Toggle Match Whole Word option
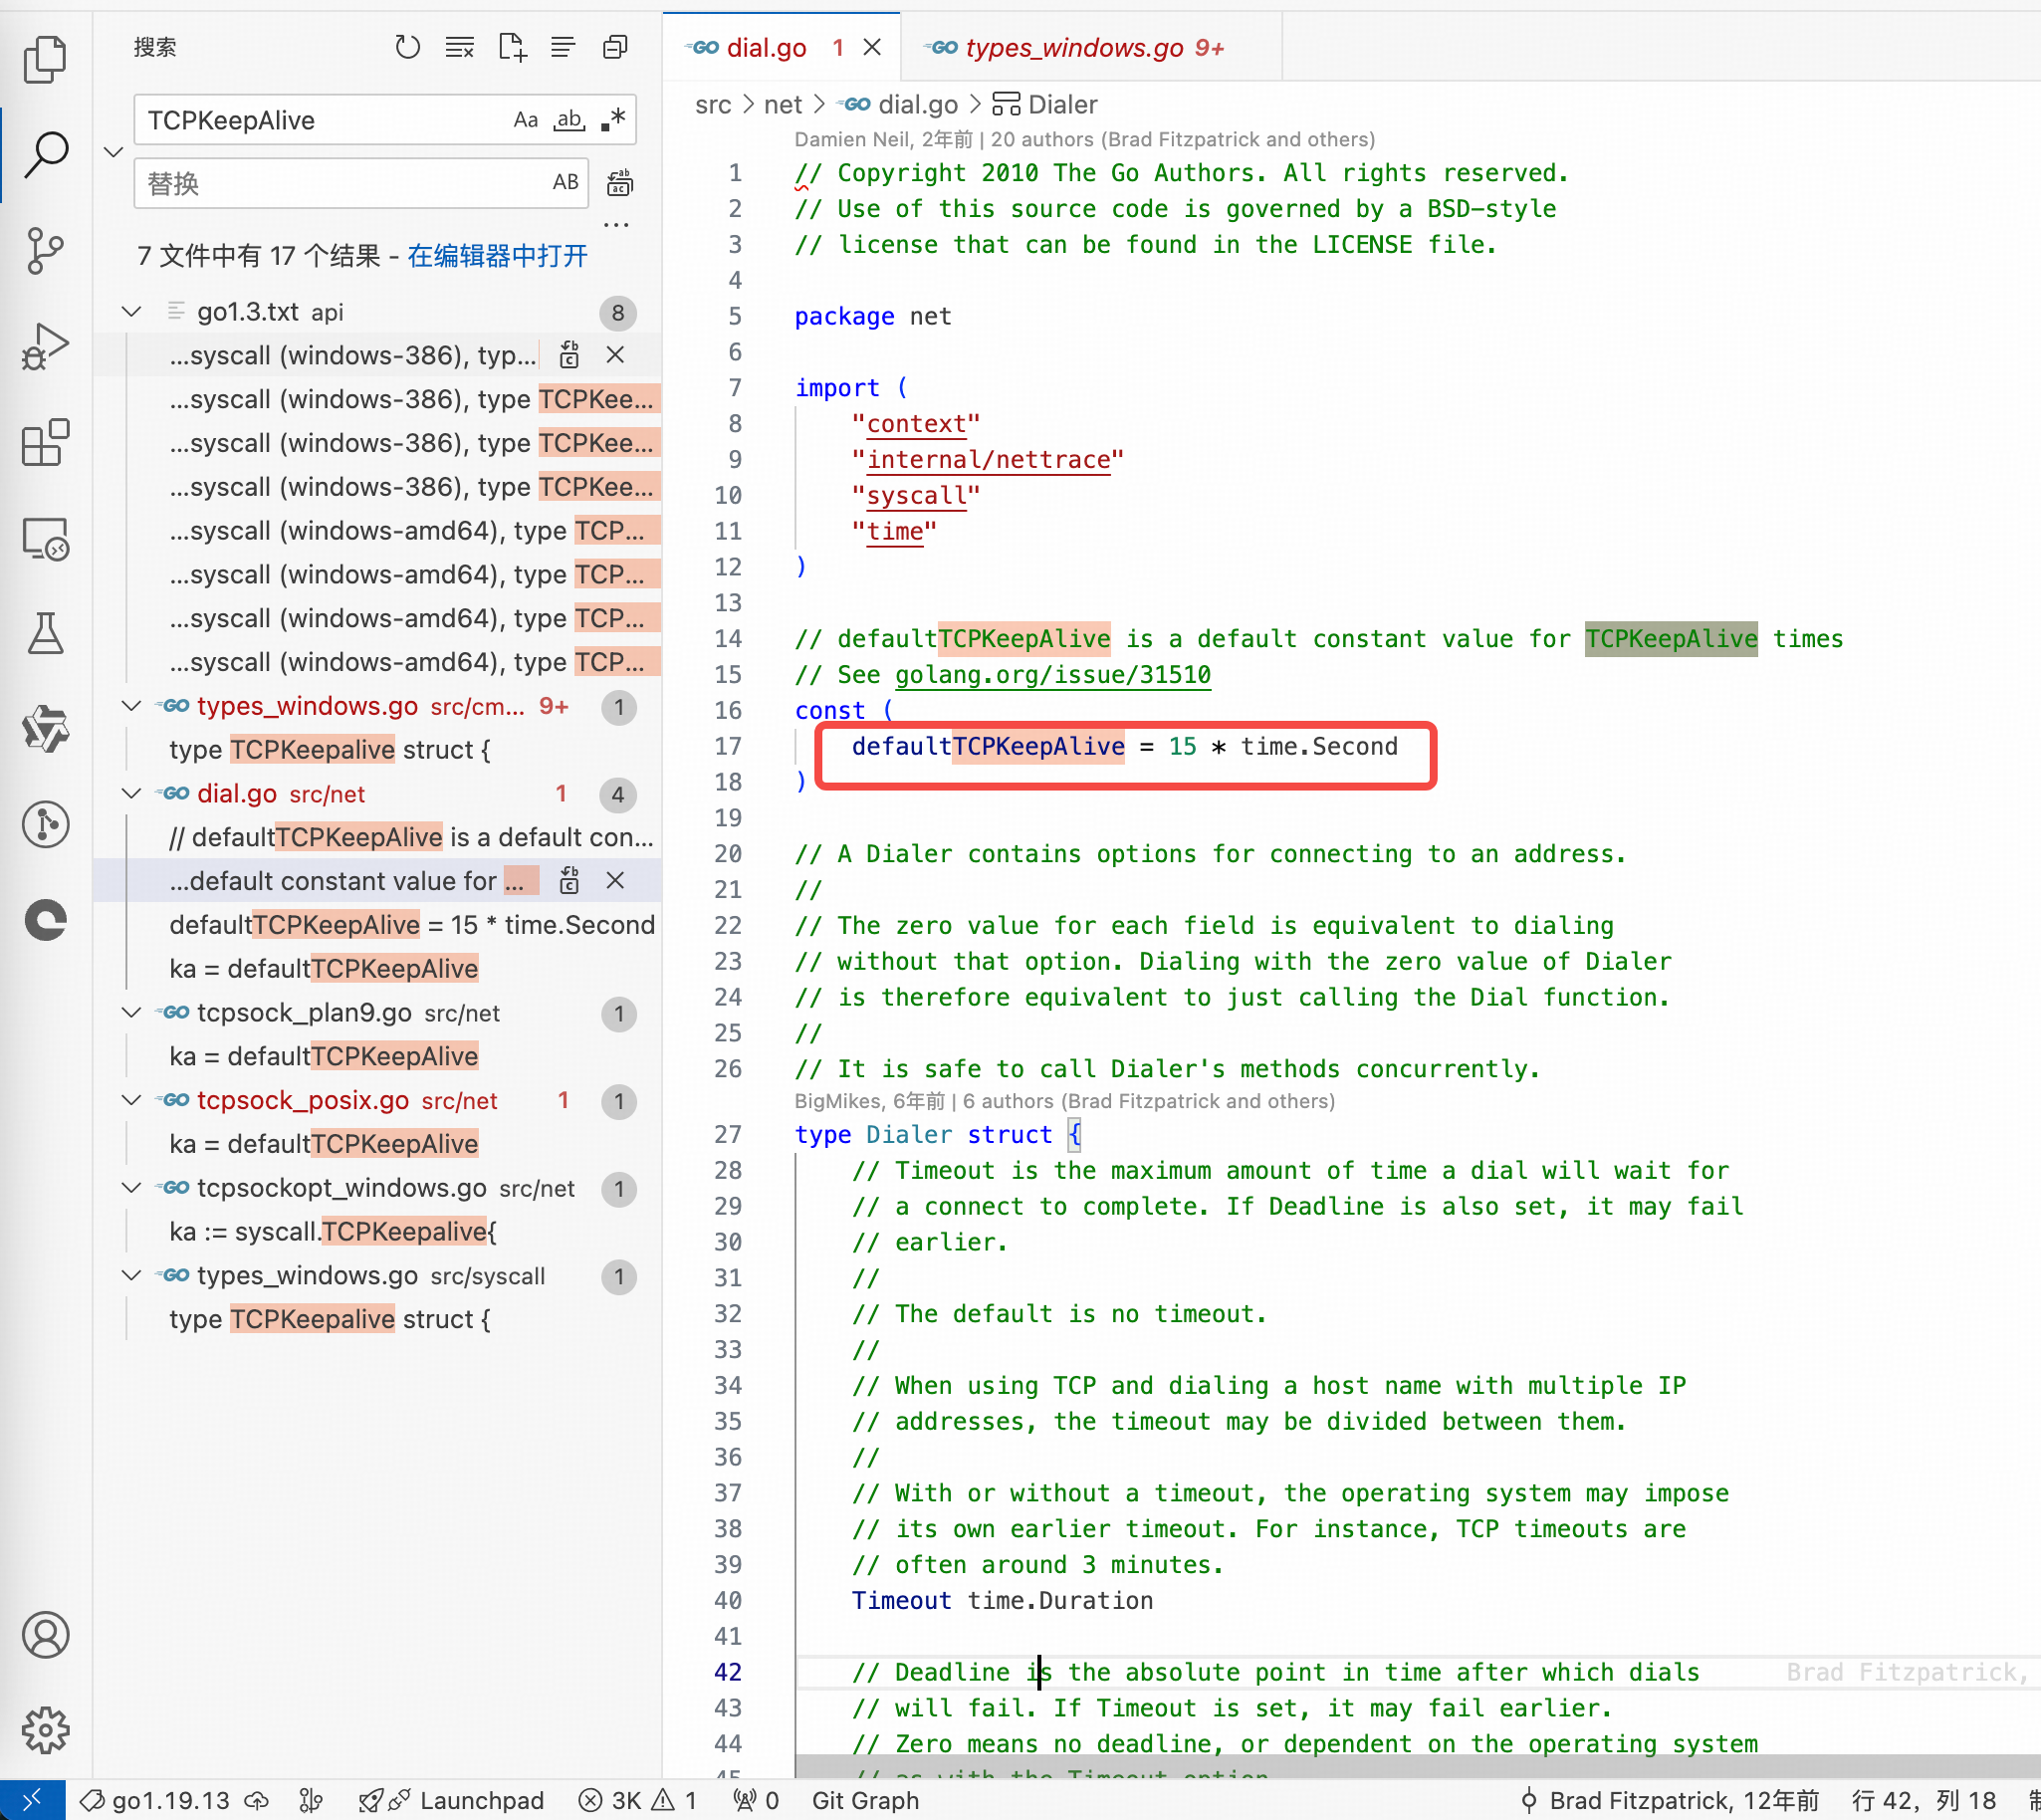This screenshot has width=2041, height=1820. (x=569, y=120)
